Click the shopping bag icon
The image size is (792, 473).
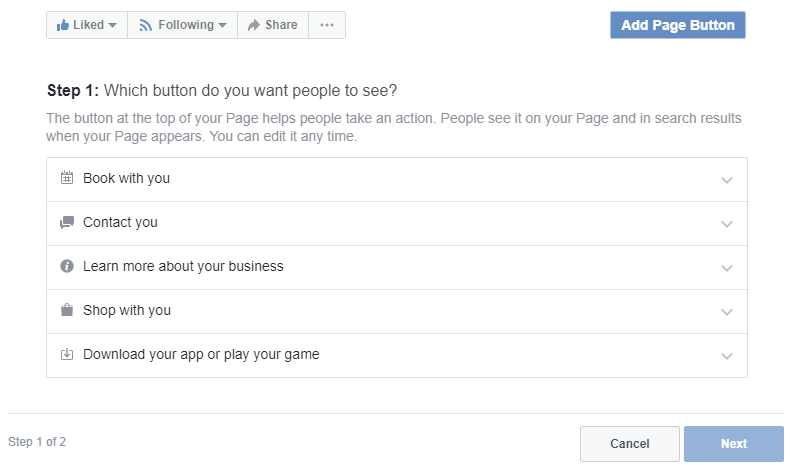click(67, 310)
